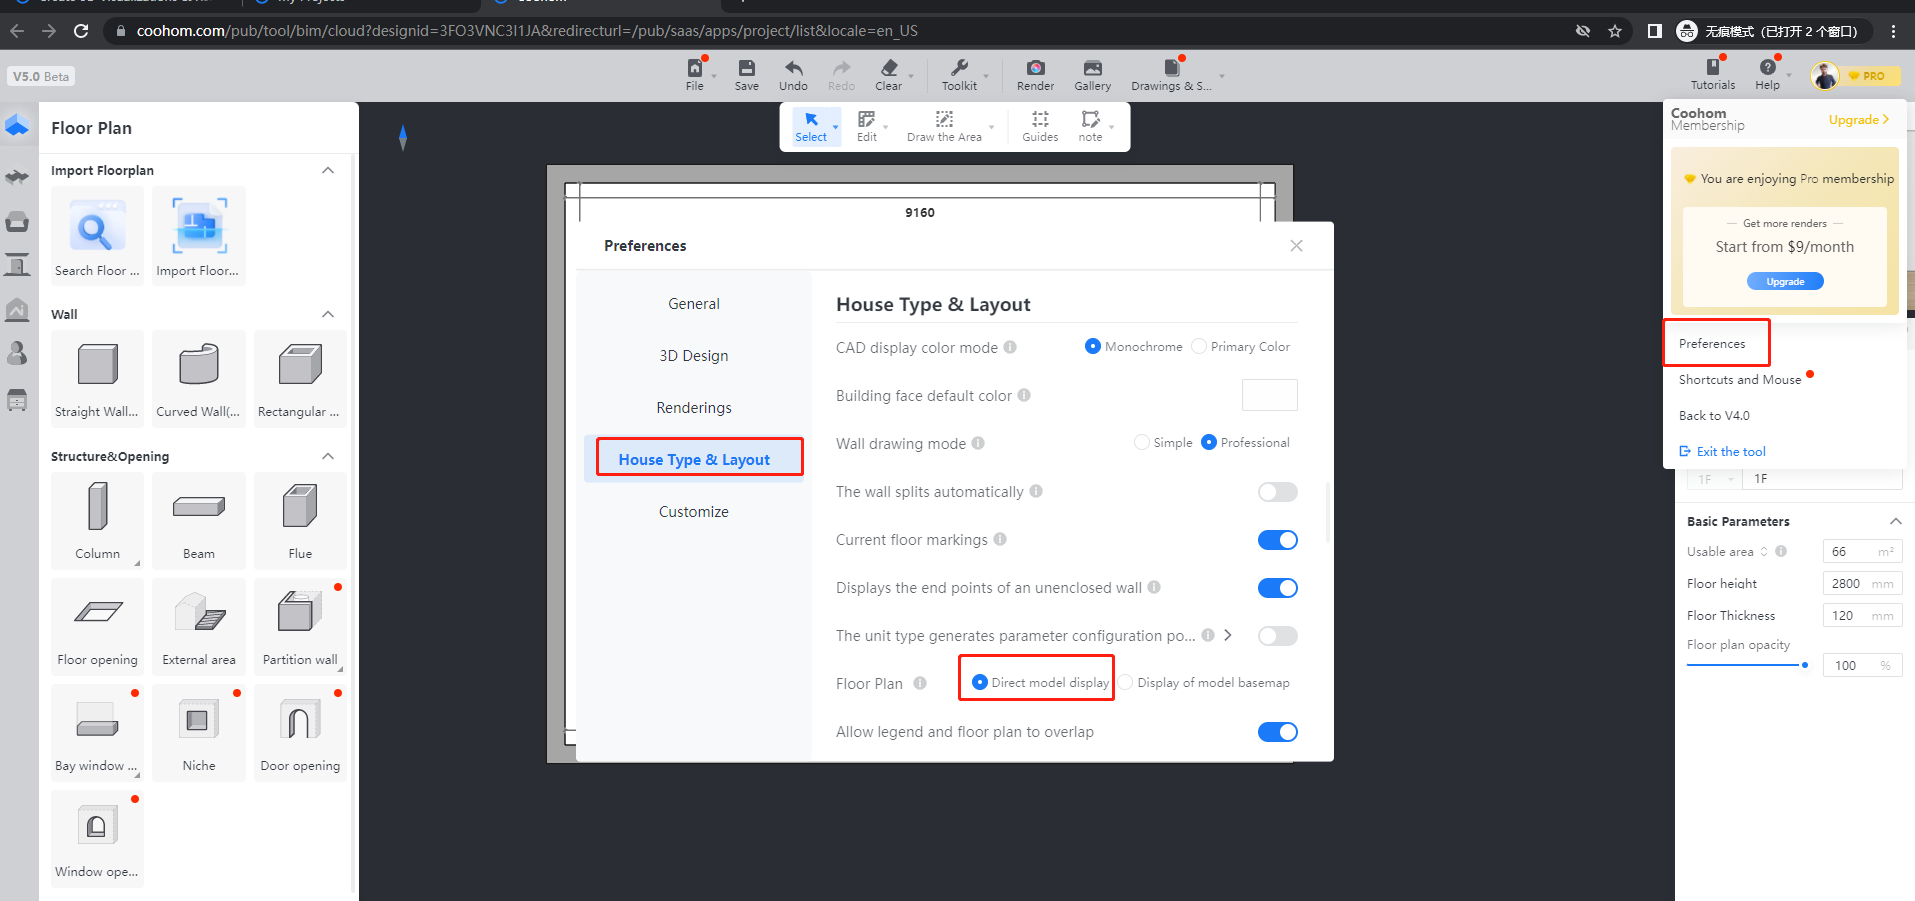Switch to 3D Design preferences tab

(x=694, y=356)
